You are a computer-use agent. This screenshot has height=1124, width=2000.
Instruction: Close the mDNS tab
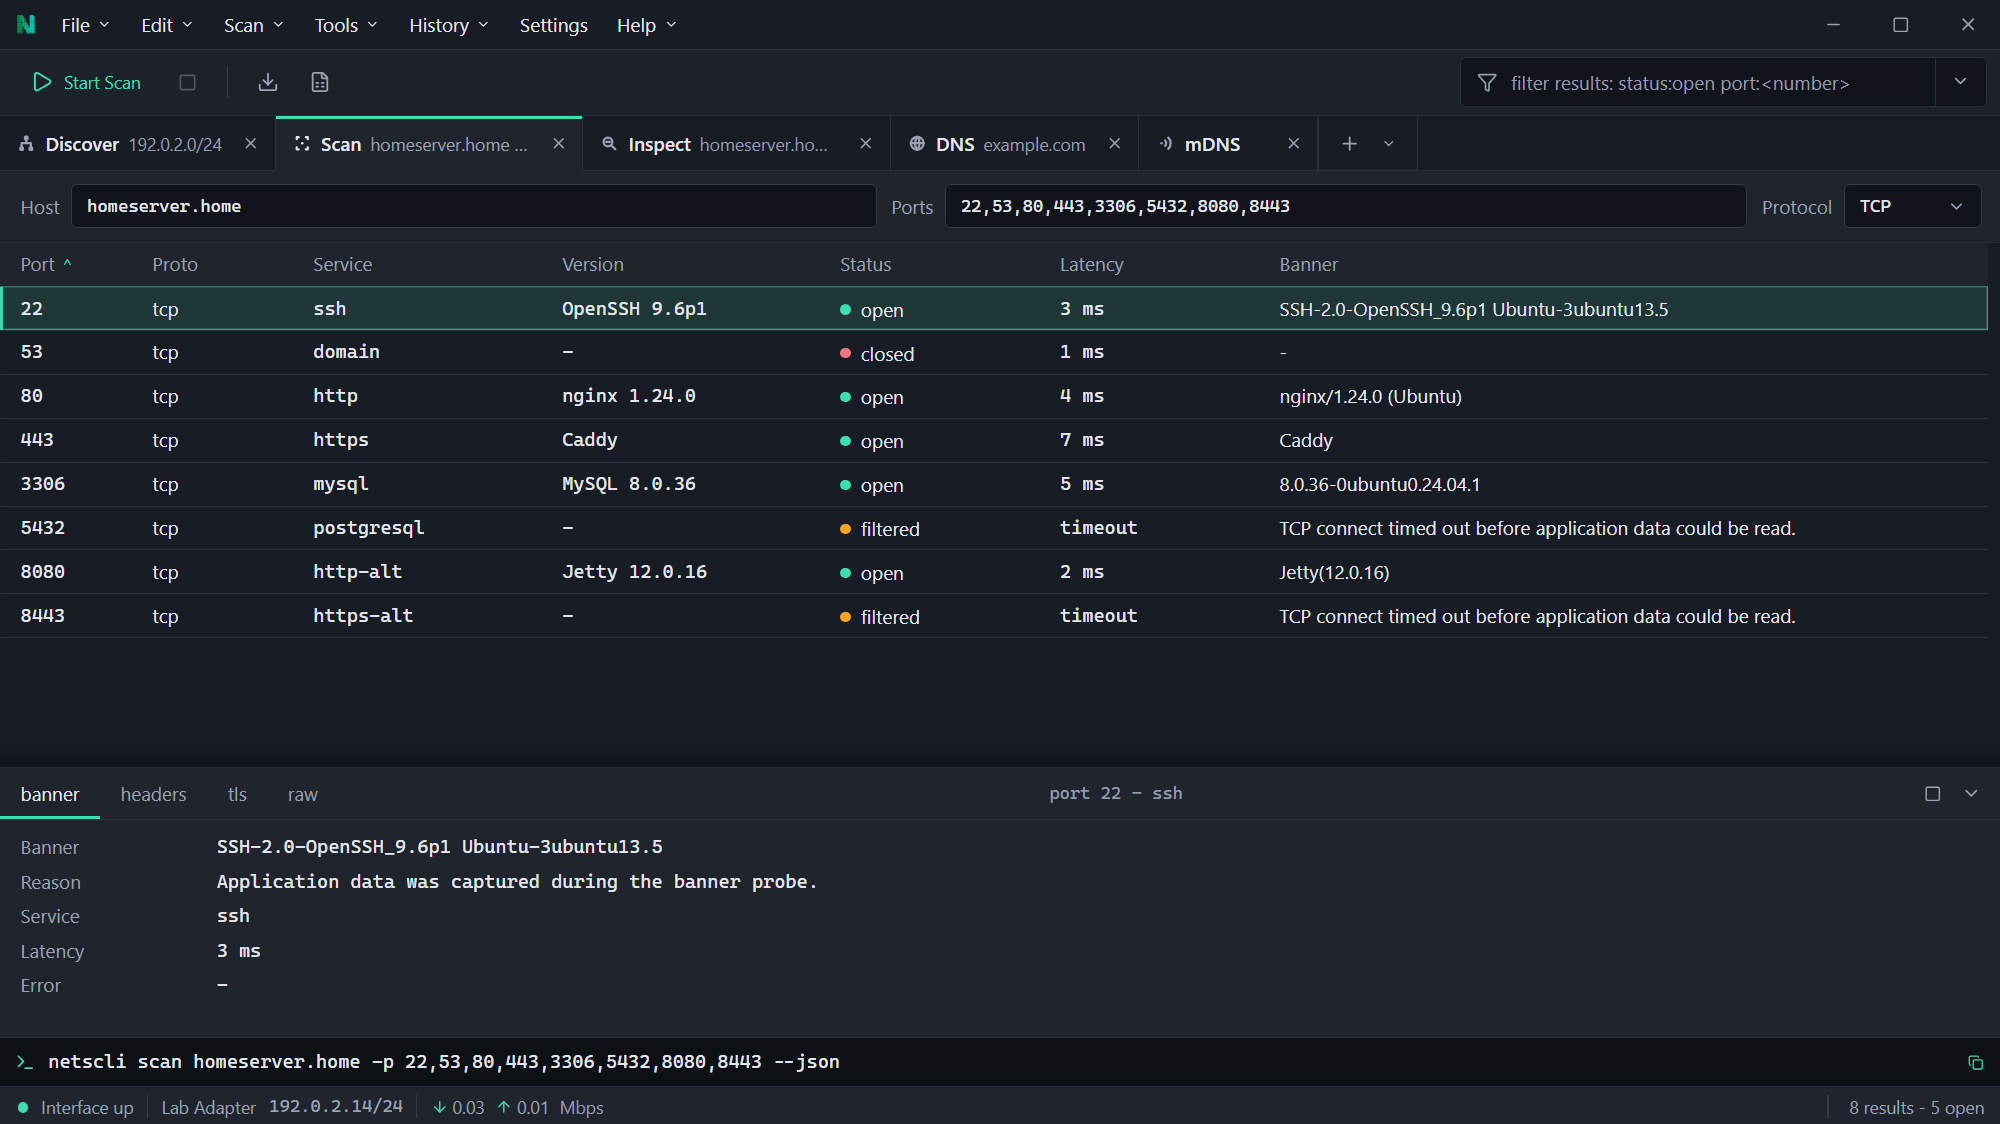tap(1294, 144)
